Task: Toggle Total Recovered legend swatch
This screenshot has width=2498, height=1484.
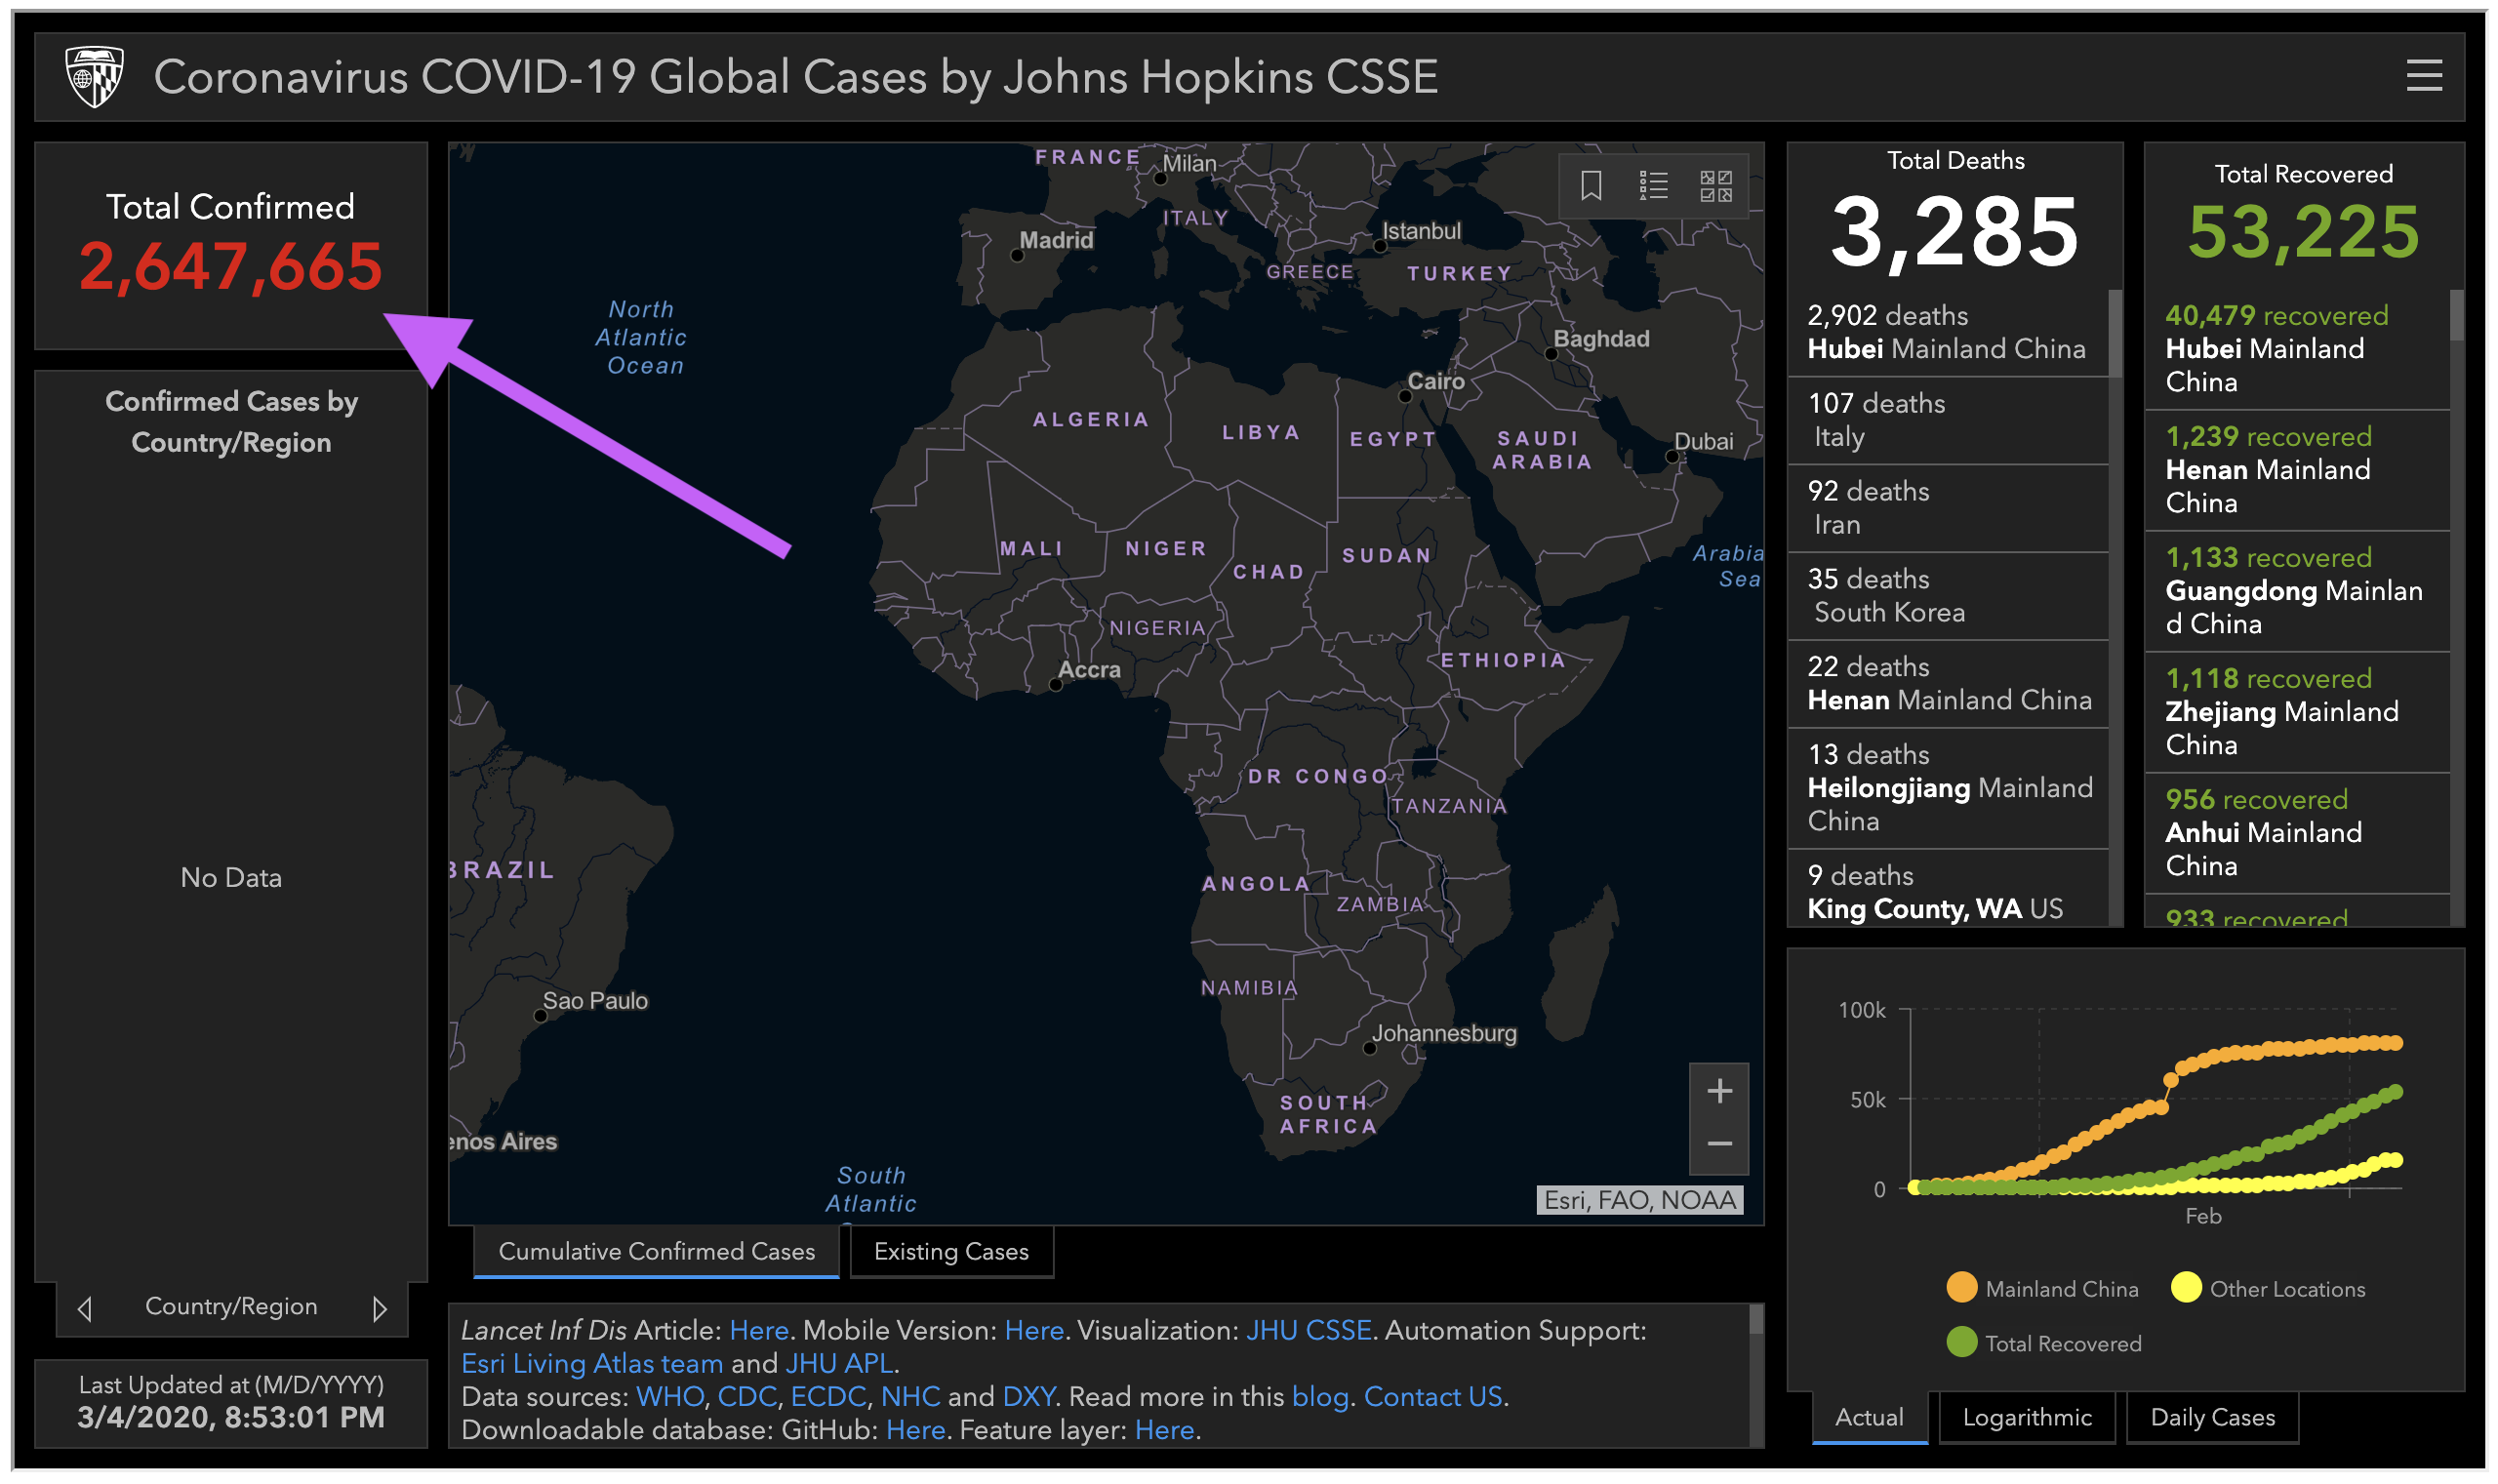Action: [x=1961, y=1343]
